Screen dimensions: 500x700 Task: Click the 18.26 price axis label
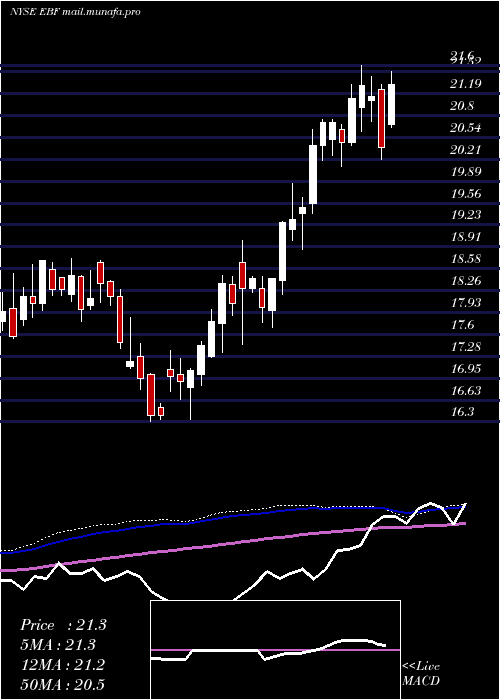[x=466, y=281]
